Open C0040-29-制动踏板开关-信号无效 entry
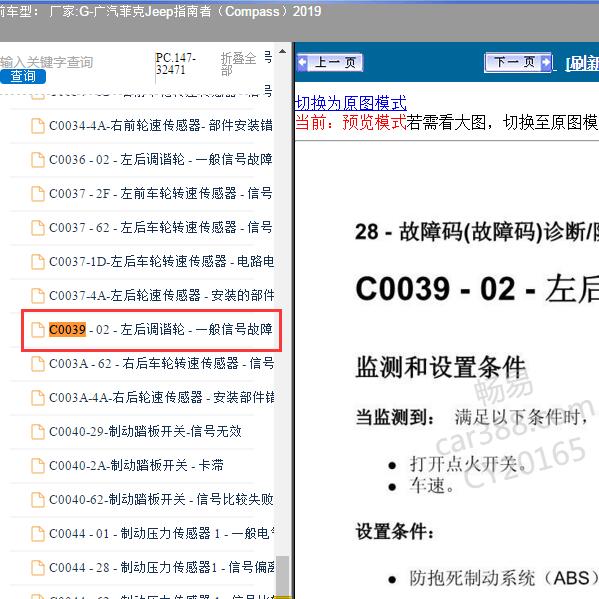This screenshot has height=599, width=599. click(x=145, y=431)
